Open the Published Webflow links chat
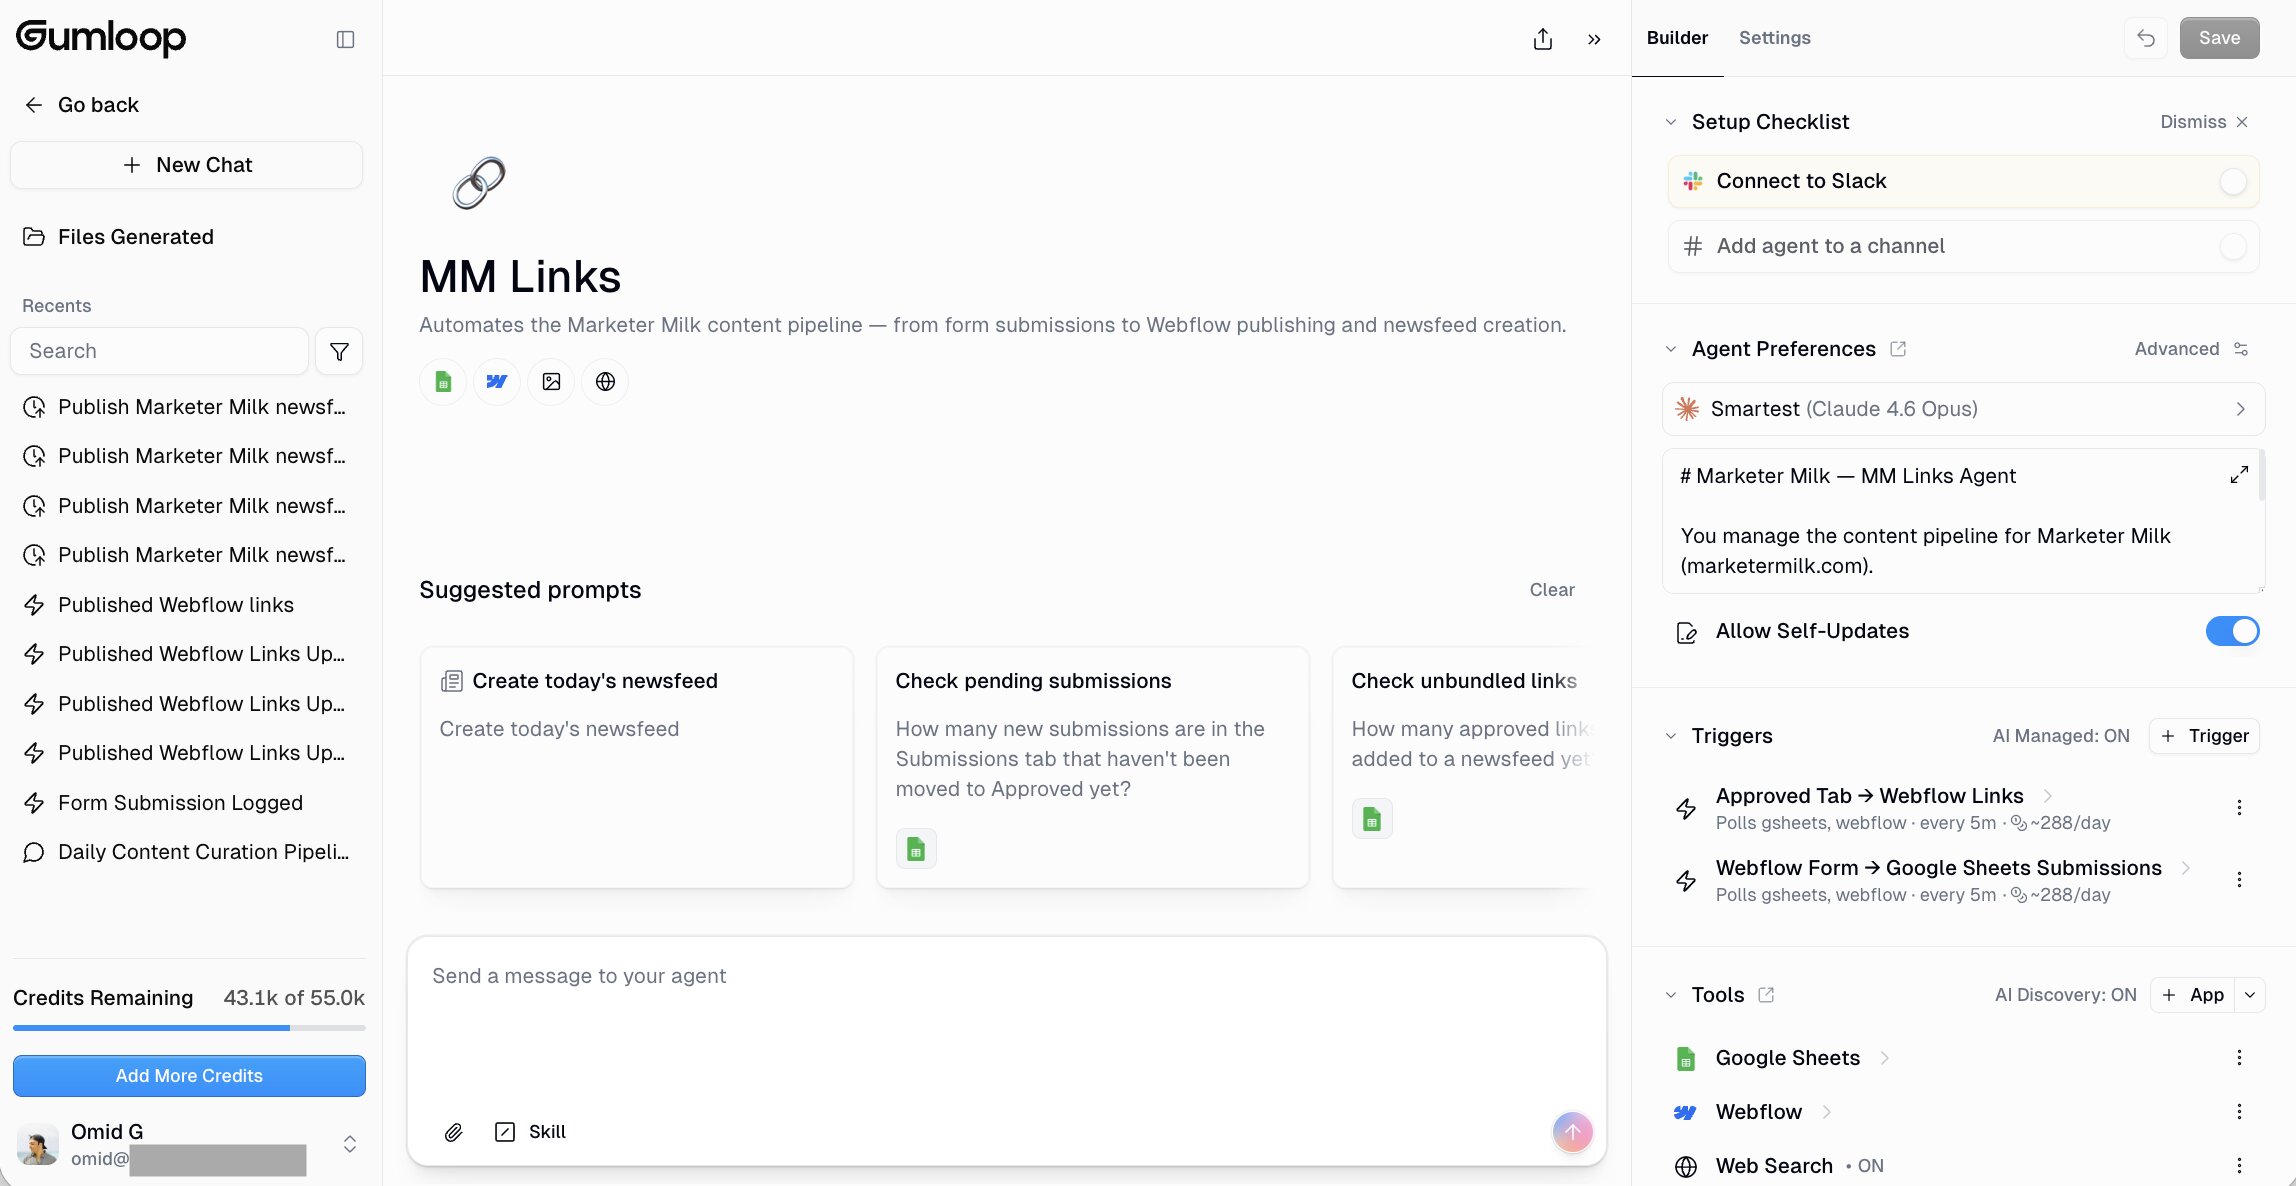Image resolution: width=2296 pixels, height=1186 pixels. 176,605
